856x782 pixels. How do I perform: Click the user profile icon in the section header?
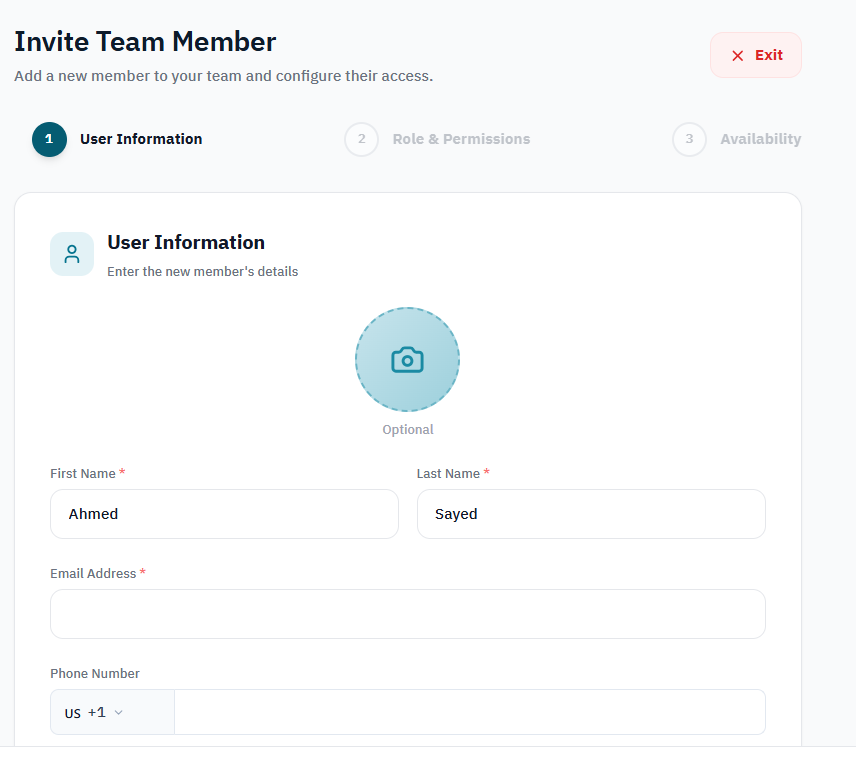pos(72,254)
